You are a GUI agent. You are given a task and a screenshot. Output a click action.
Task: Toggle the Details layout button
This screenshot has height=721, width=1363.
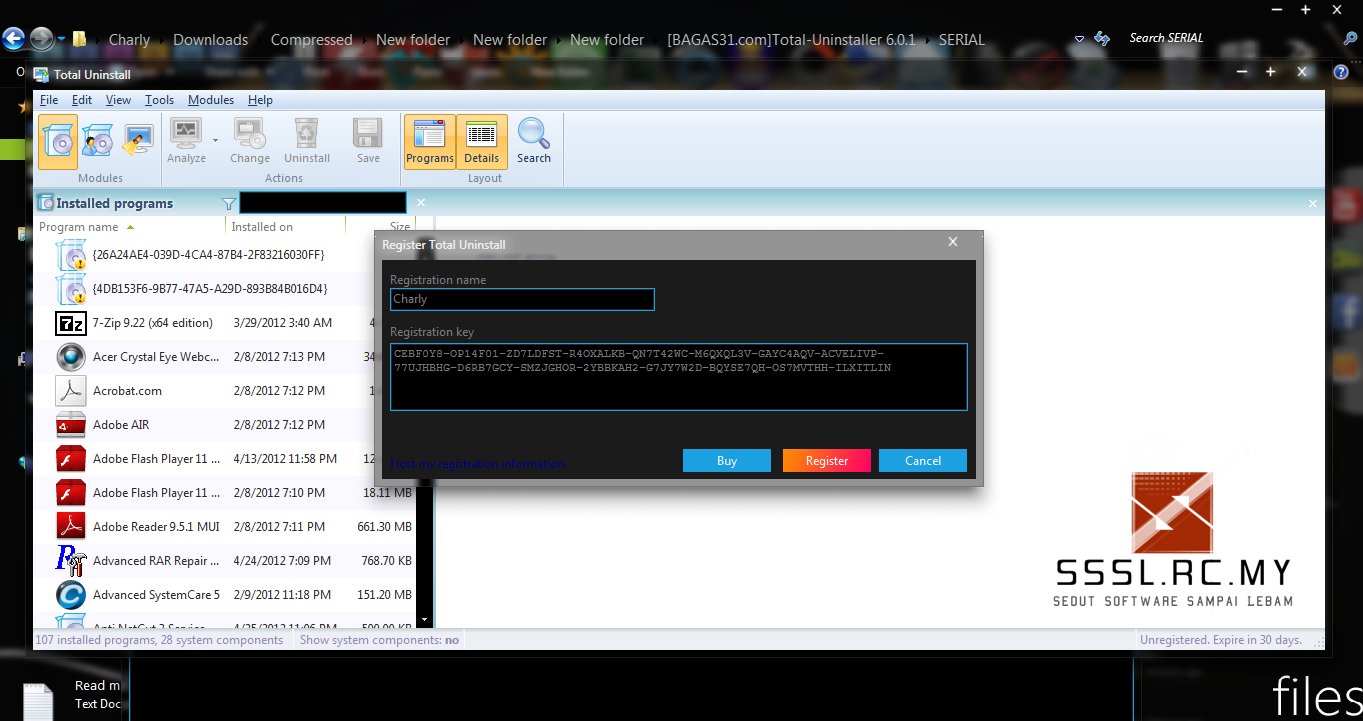pyautogui.click(x=481, y=141)
